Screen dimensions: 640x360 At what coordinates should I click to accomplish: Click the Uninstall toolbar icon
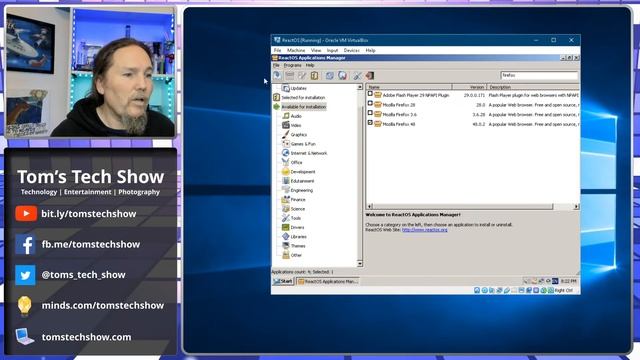point(289,76)
